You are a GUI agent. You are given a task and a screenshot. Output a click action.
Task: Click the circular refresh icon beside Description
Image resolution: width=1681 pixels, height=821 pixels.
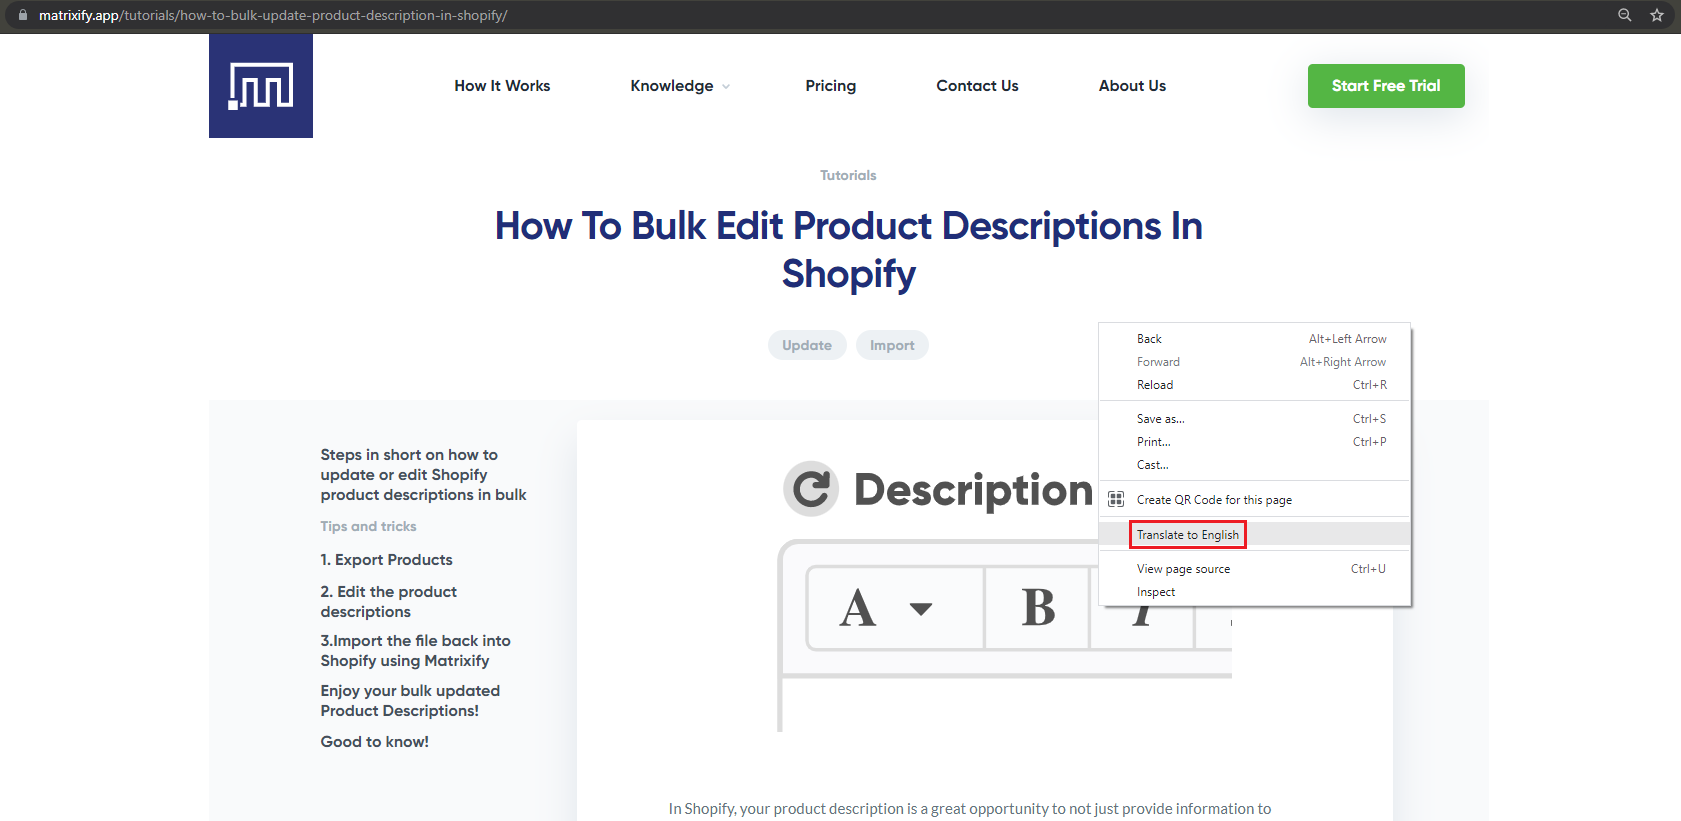pyautogui.click(x=810, y=489)
